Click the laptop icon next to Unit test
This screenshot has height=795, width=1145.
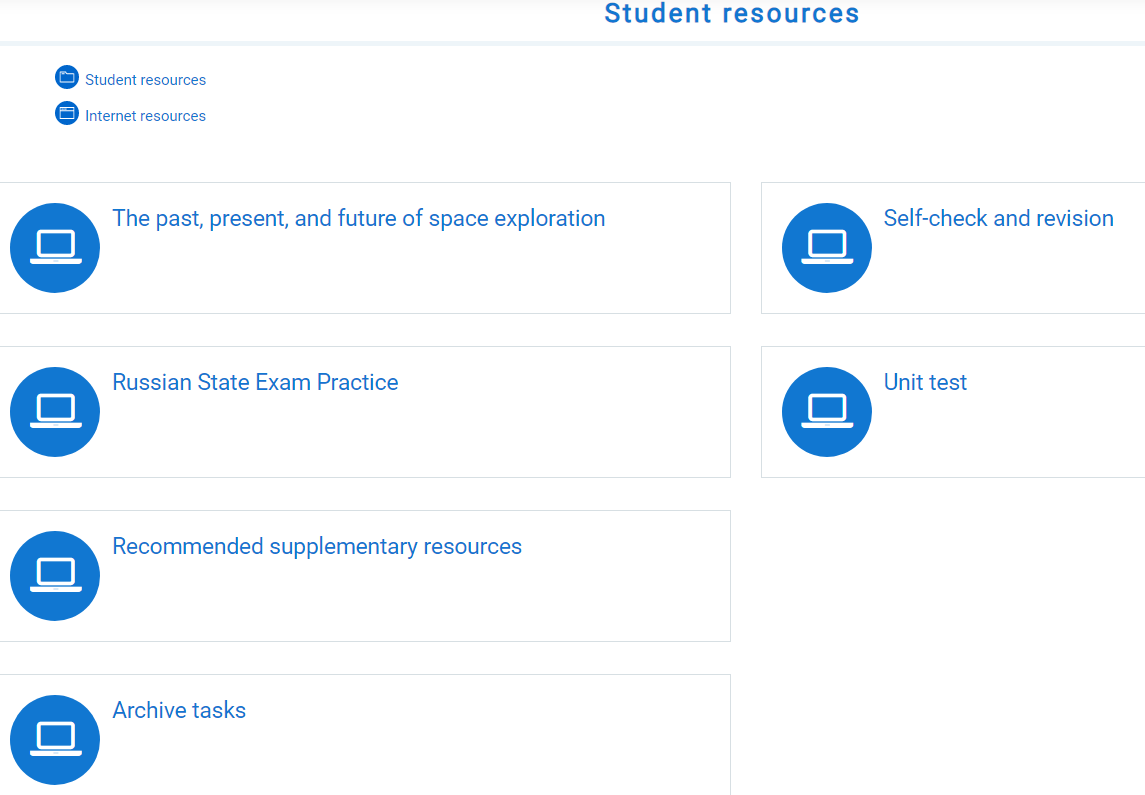click(827, 411)
